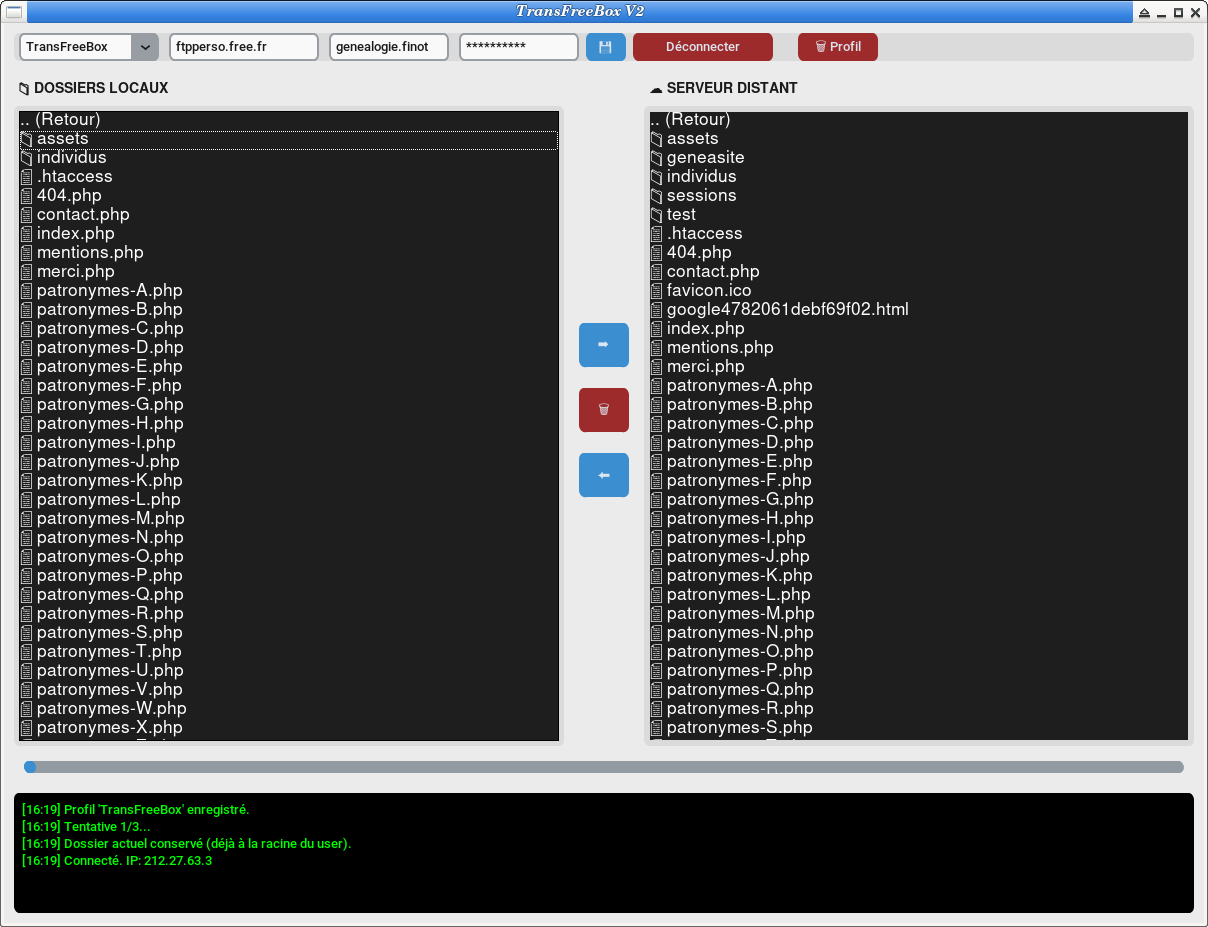
Task: Select local patronymes-J.php file
Action: 289,462
